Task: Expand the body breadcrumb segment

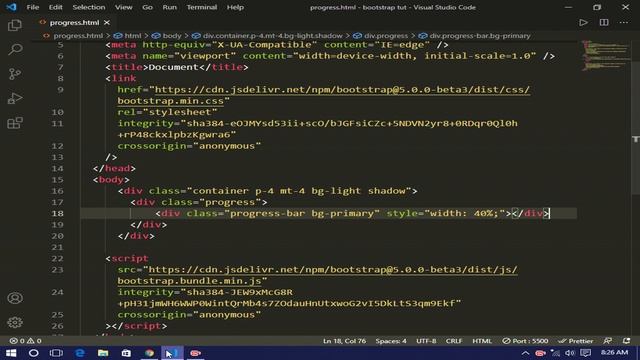Action: [x=172, y=36]
